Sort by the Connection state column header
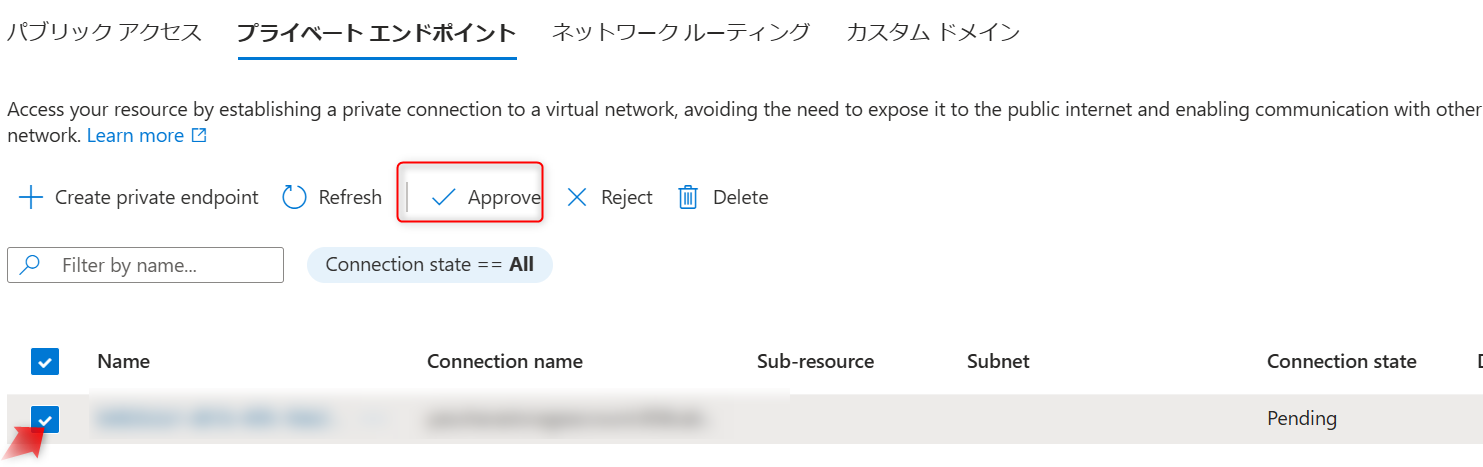The height and width of the screenshot is (467, 1483). coord(1341,361)
